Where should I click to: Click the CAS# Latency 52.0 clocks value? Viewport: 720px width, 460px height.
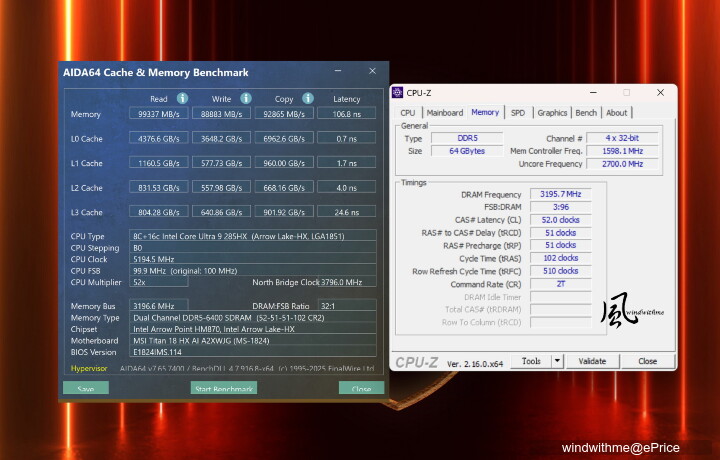click(x=561, y=220)
